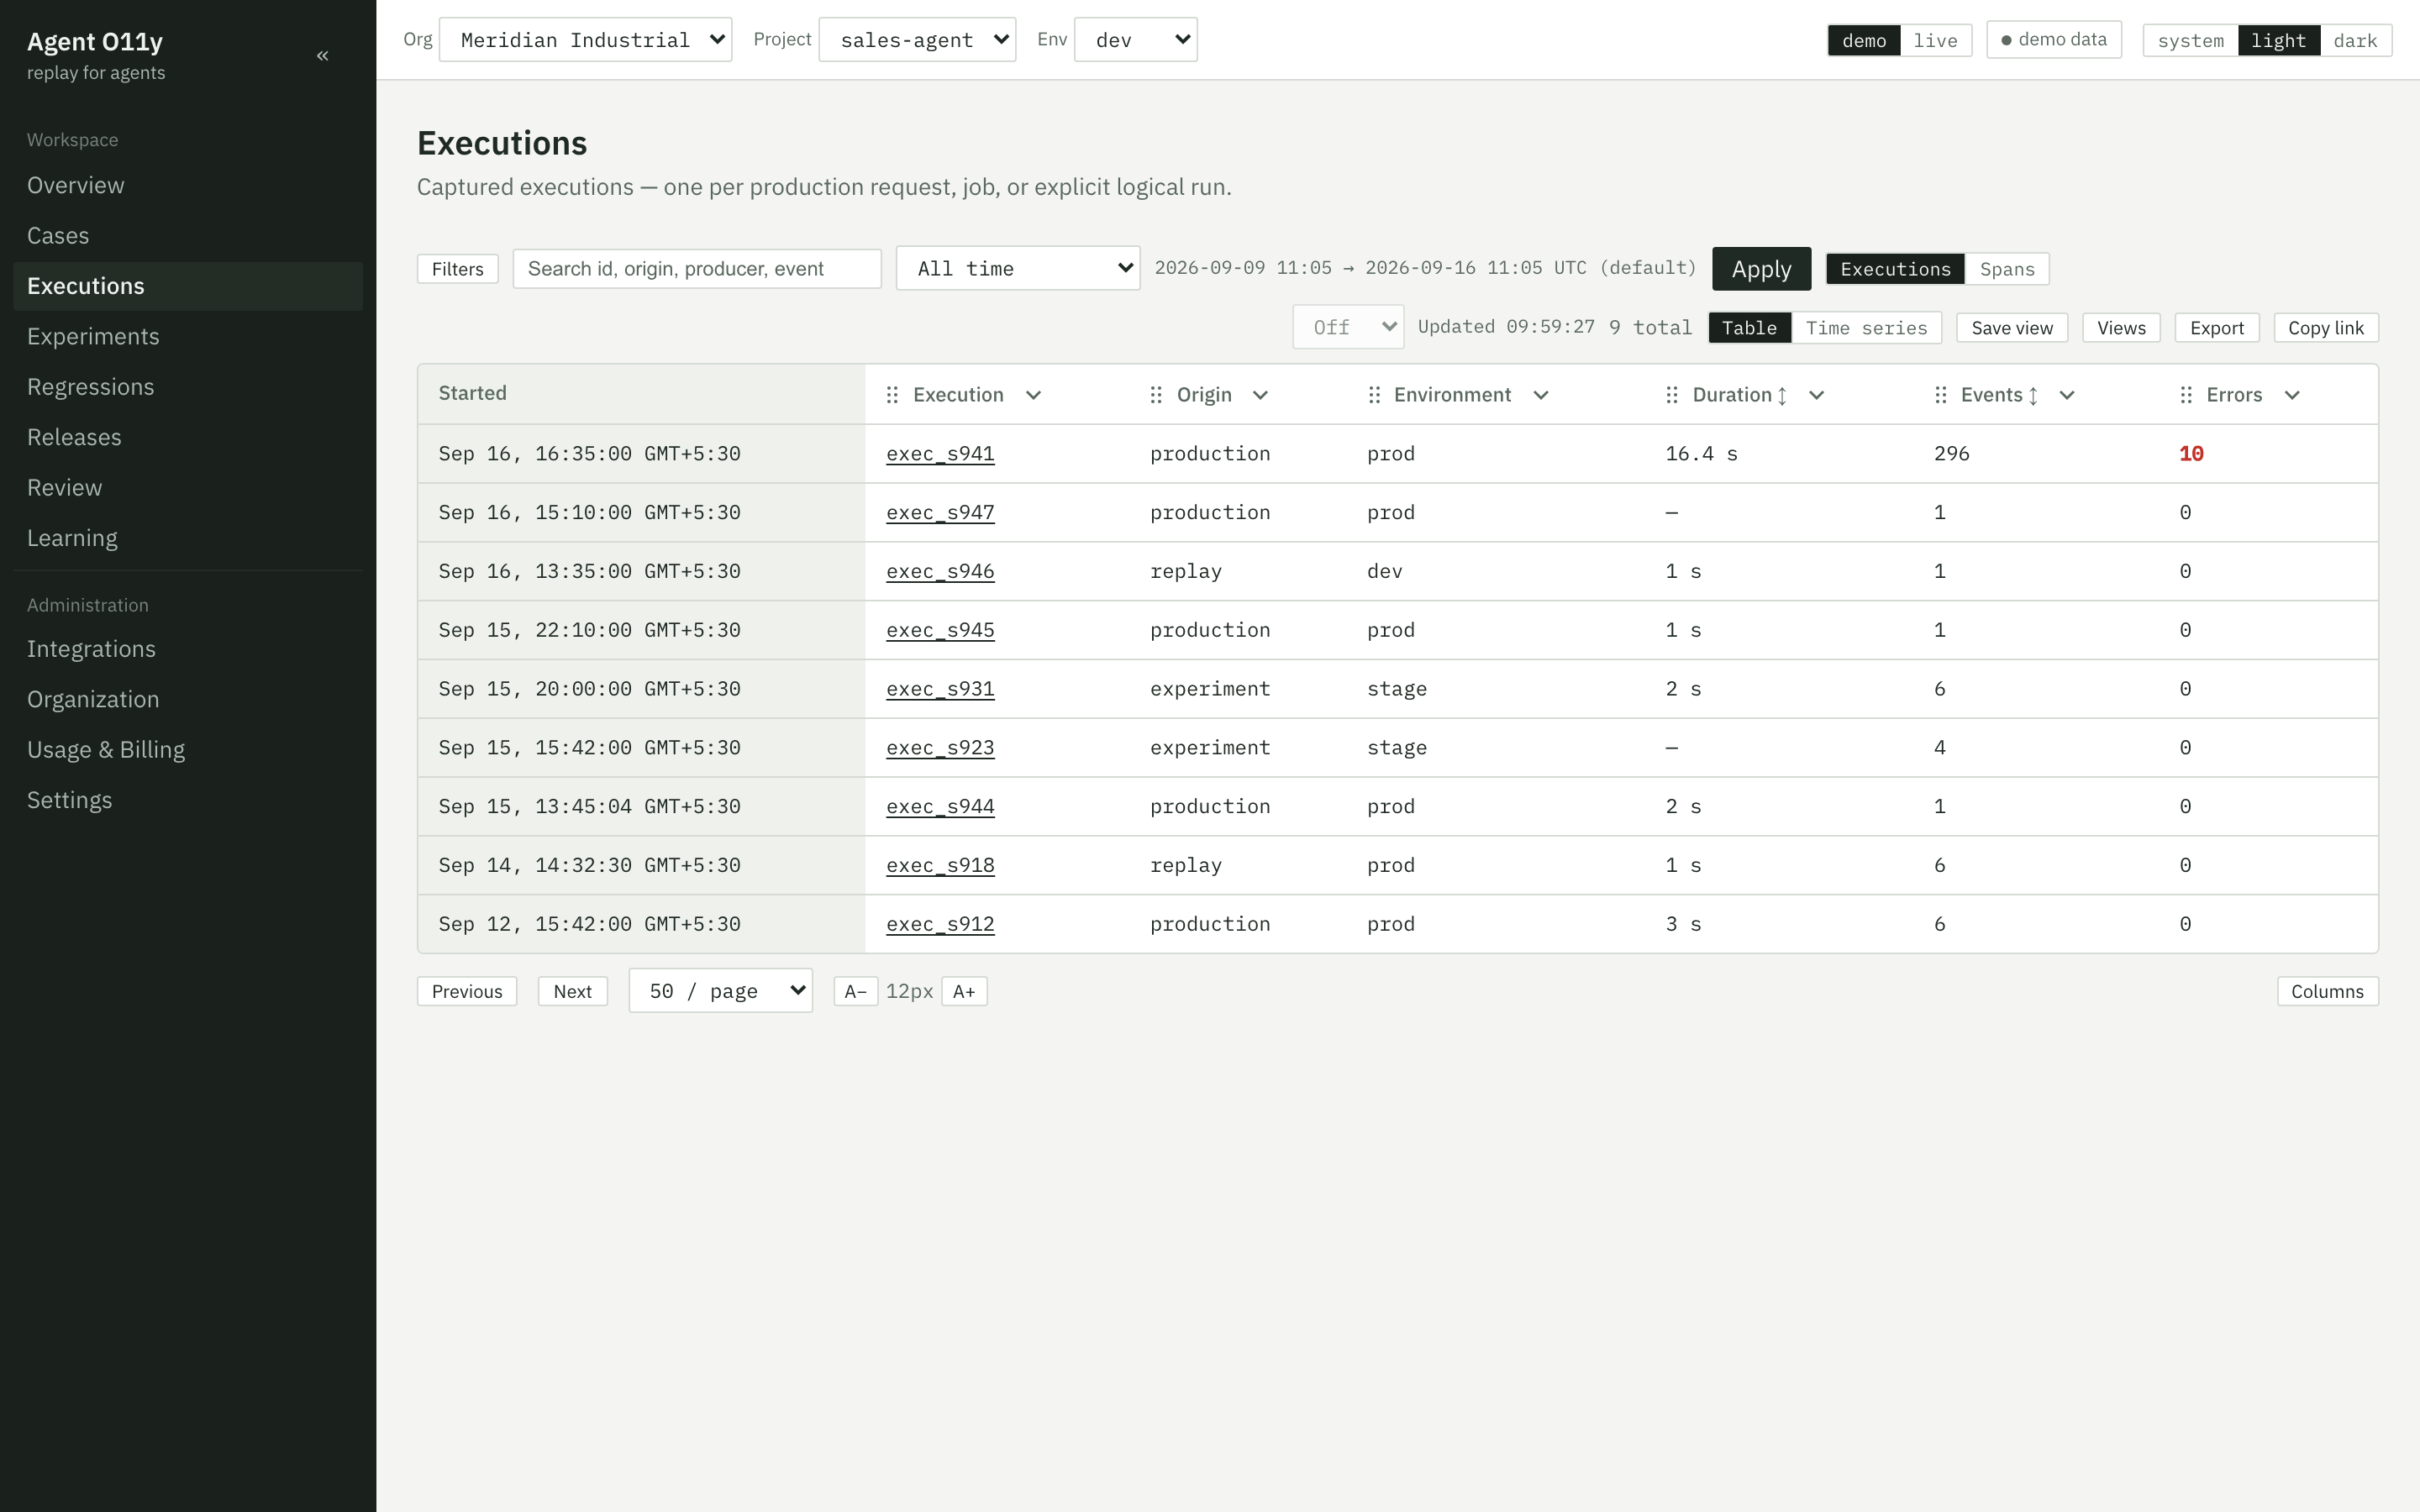Decrease font size with A− button

856,991
